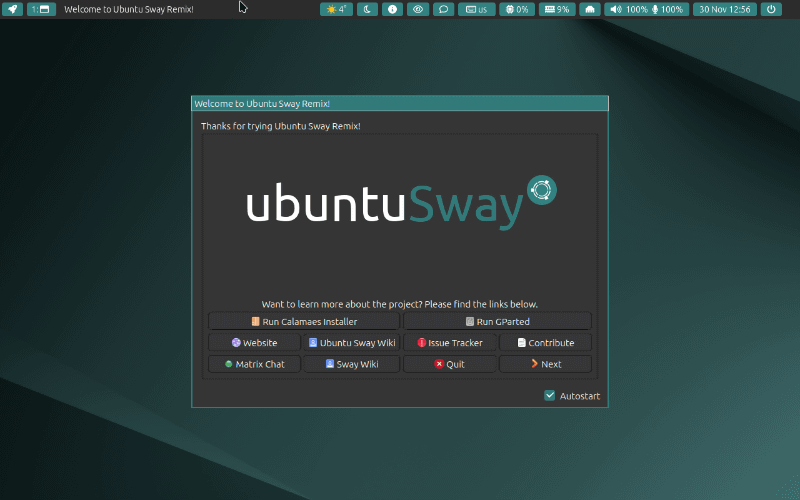Click the welcome window title bar

point(400,104)
